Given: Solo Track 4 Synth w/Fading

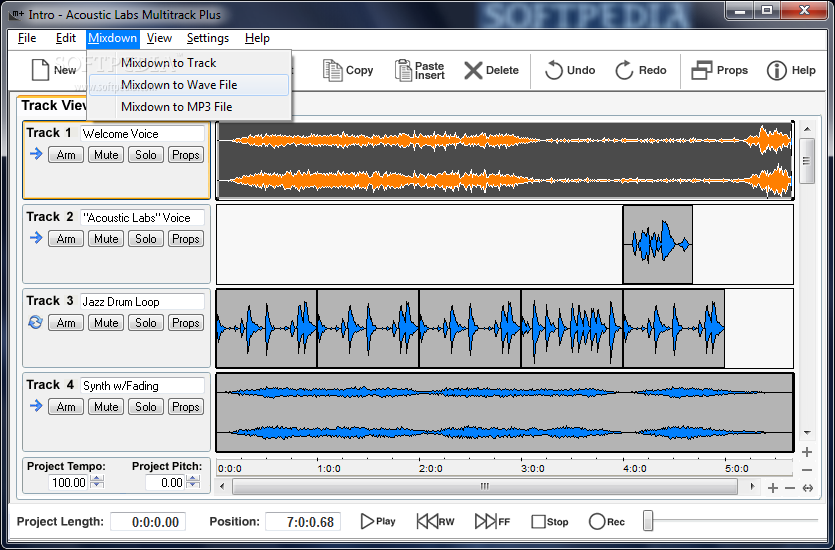Looking at the screenshot, I should pos(146,407).
